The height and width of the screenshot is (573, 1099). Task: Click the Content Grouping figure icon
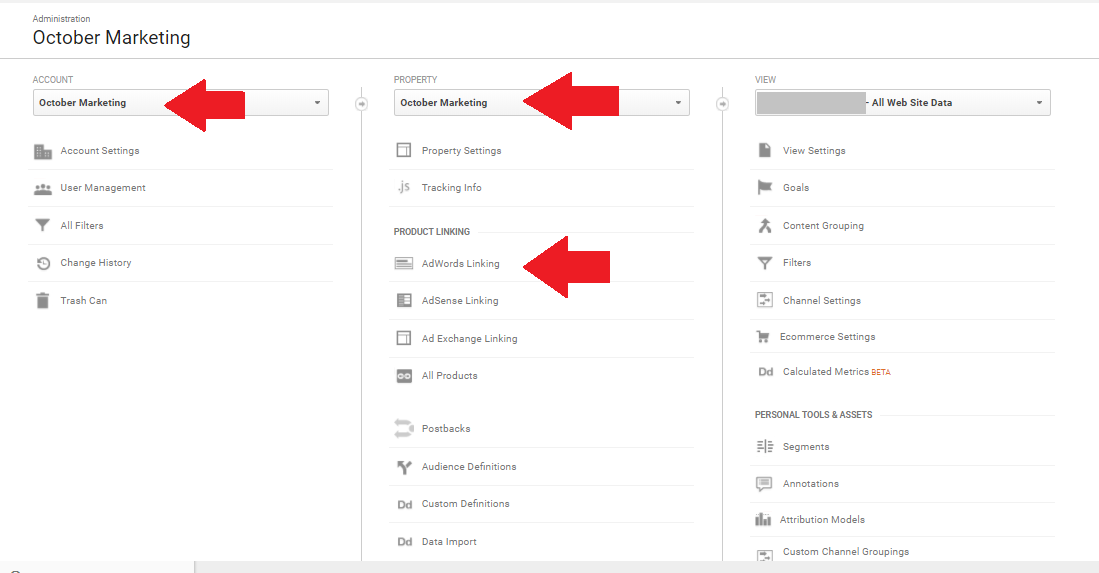(x=765, y=226)
